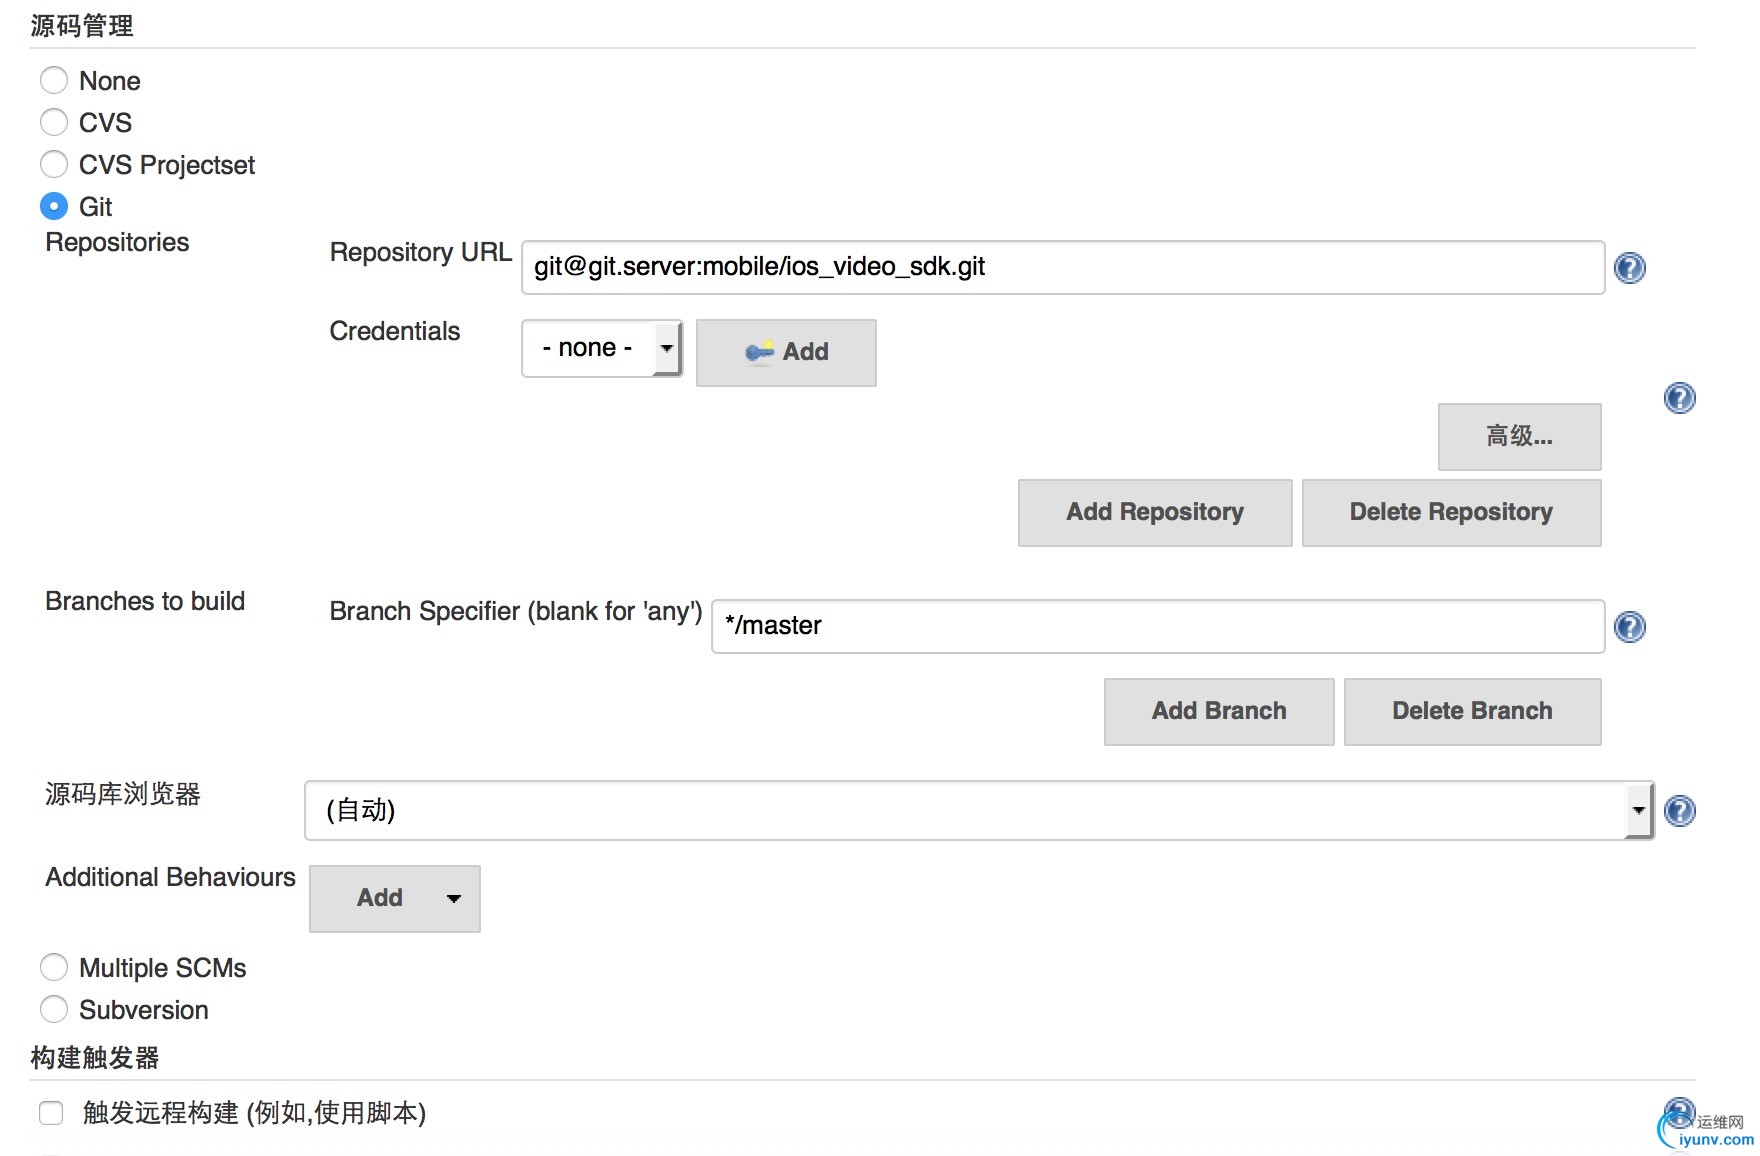Open help for 源码库浏览器 dropdown
The width and height of the screenshot is (1760, 1156).
[x=1679, y=811]
